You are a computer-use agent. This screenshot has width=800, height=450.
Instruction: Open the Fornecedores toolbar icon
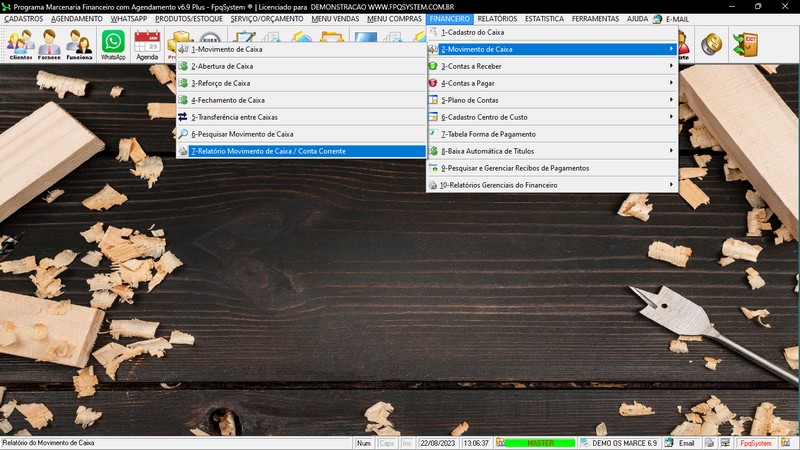pos(49,44)
